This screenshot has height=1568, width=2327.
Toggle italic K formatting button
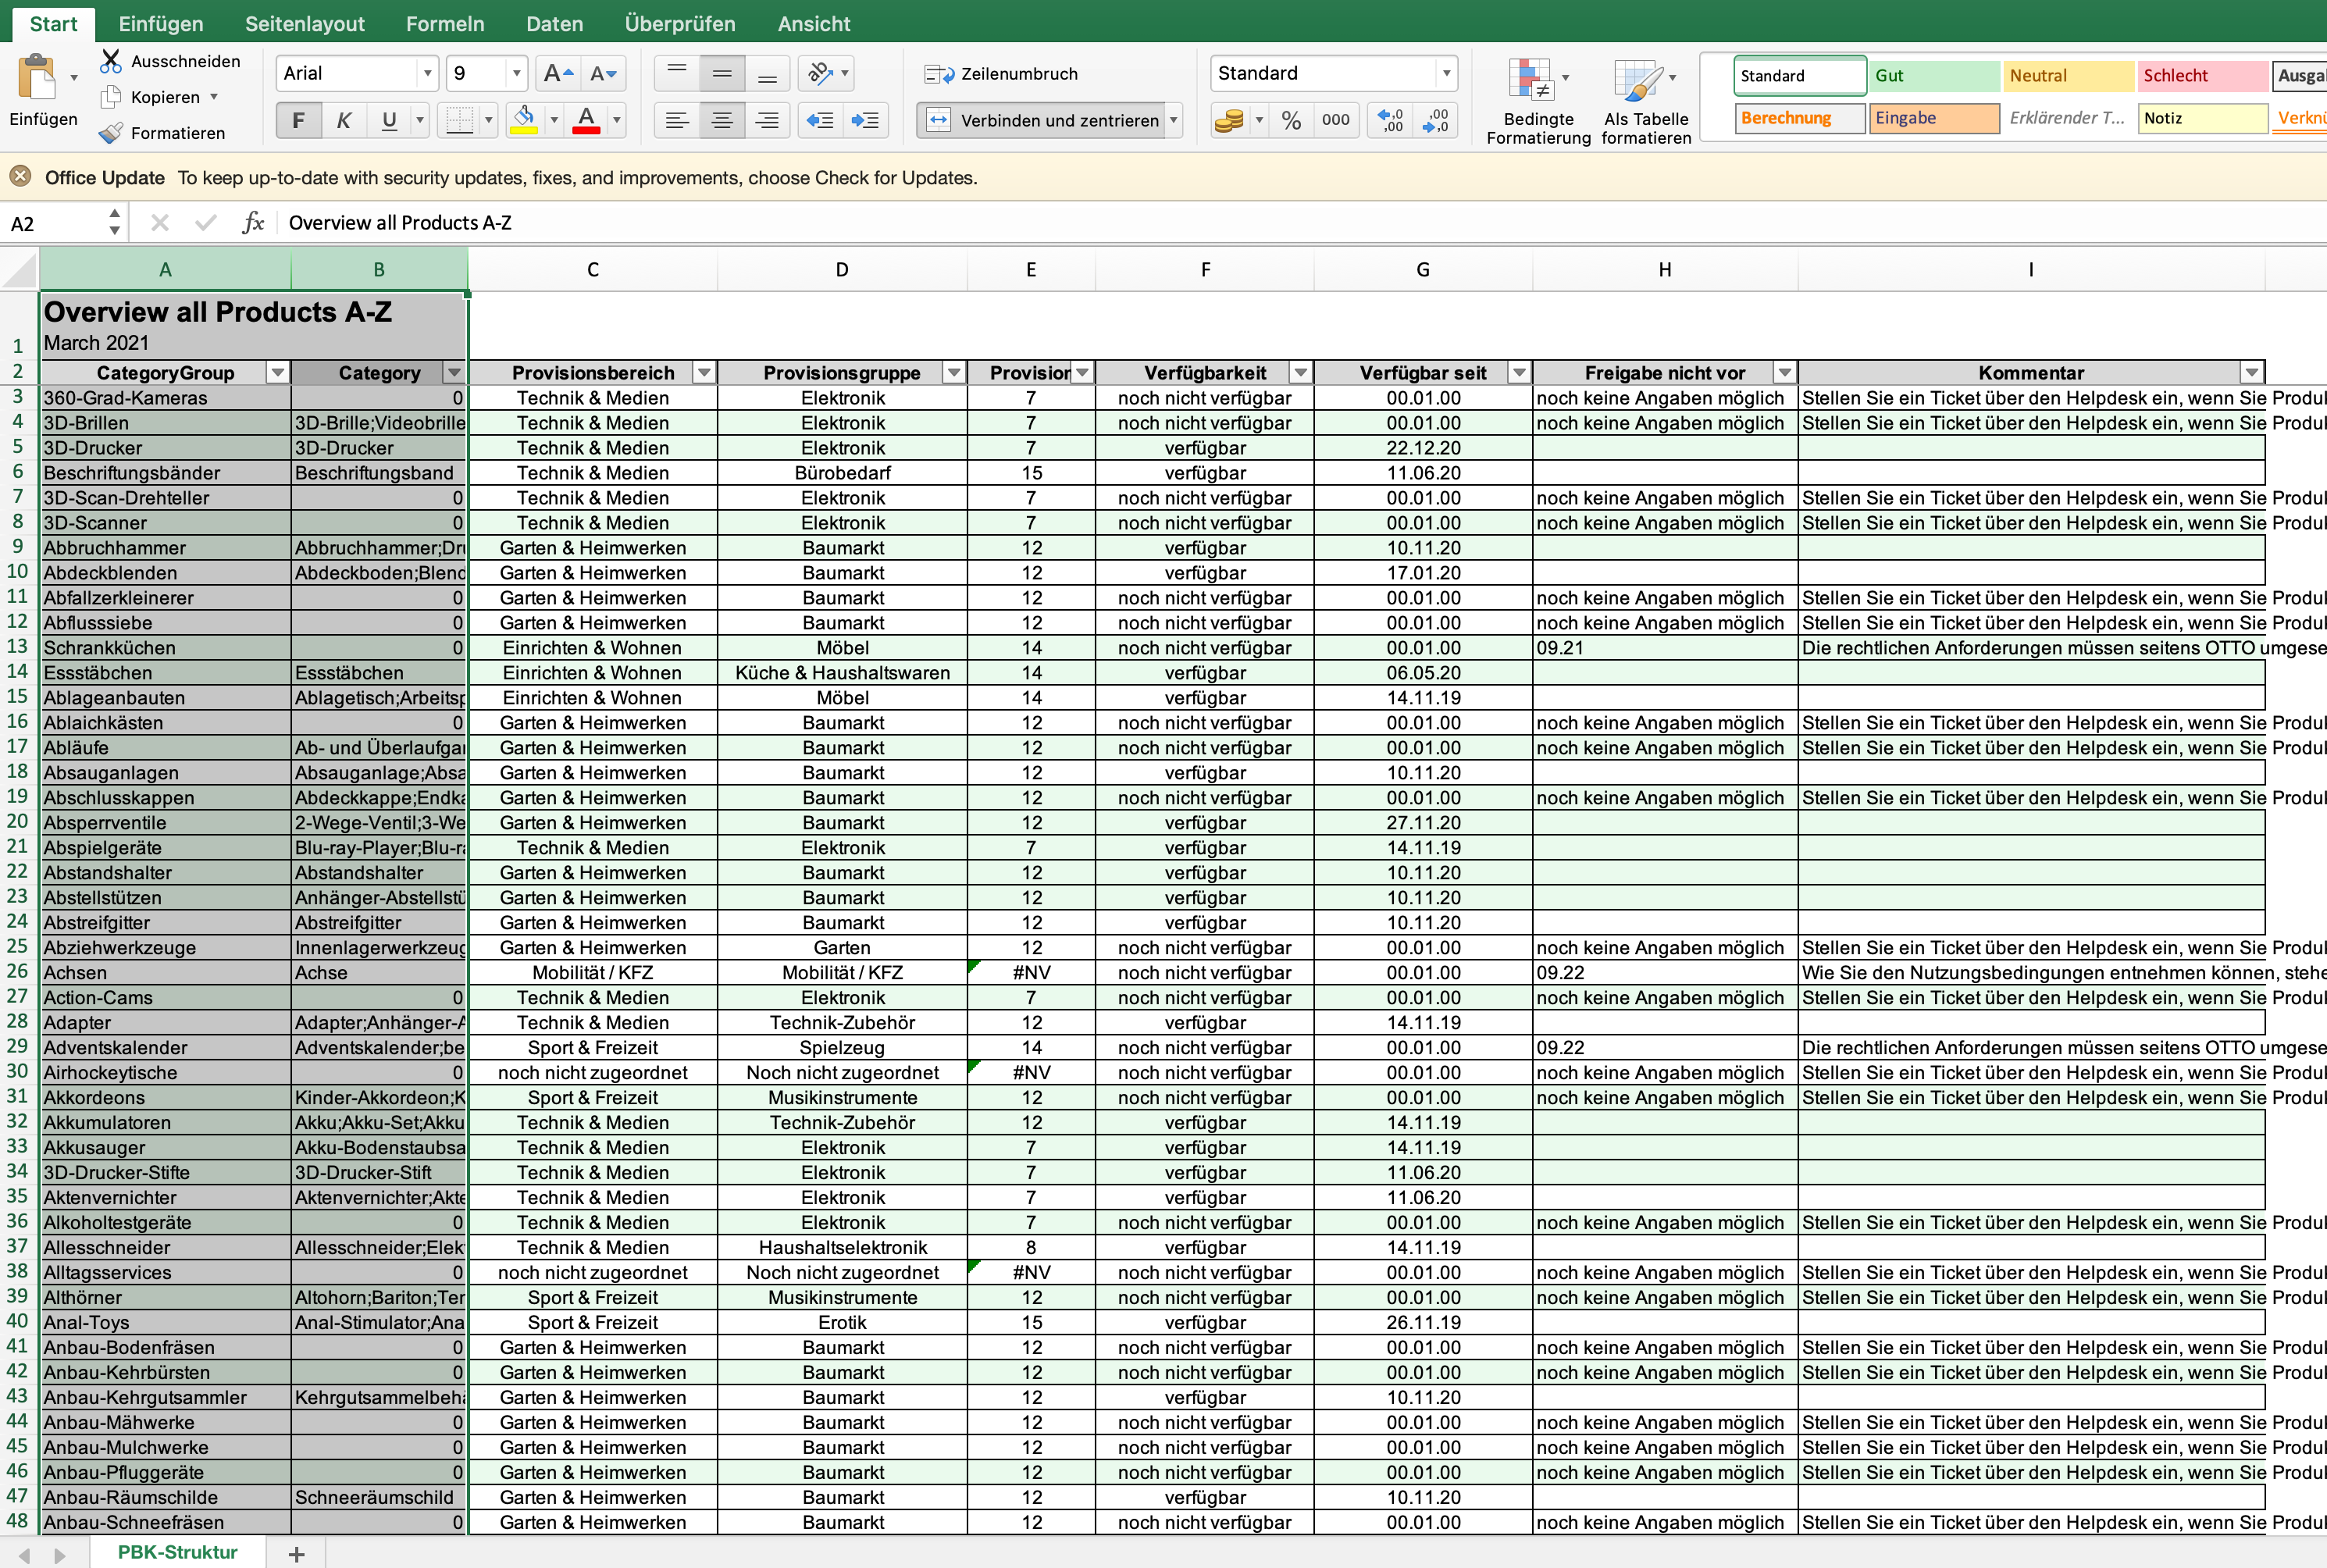[x=343, y=121]
